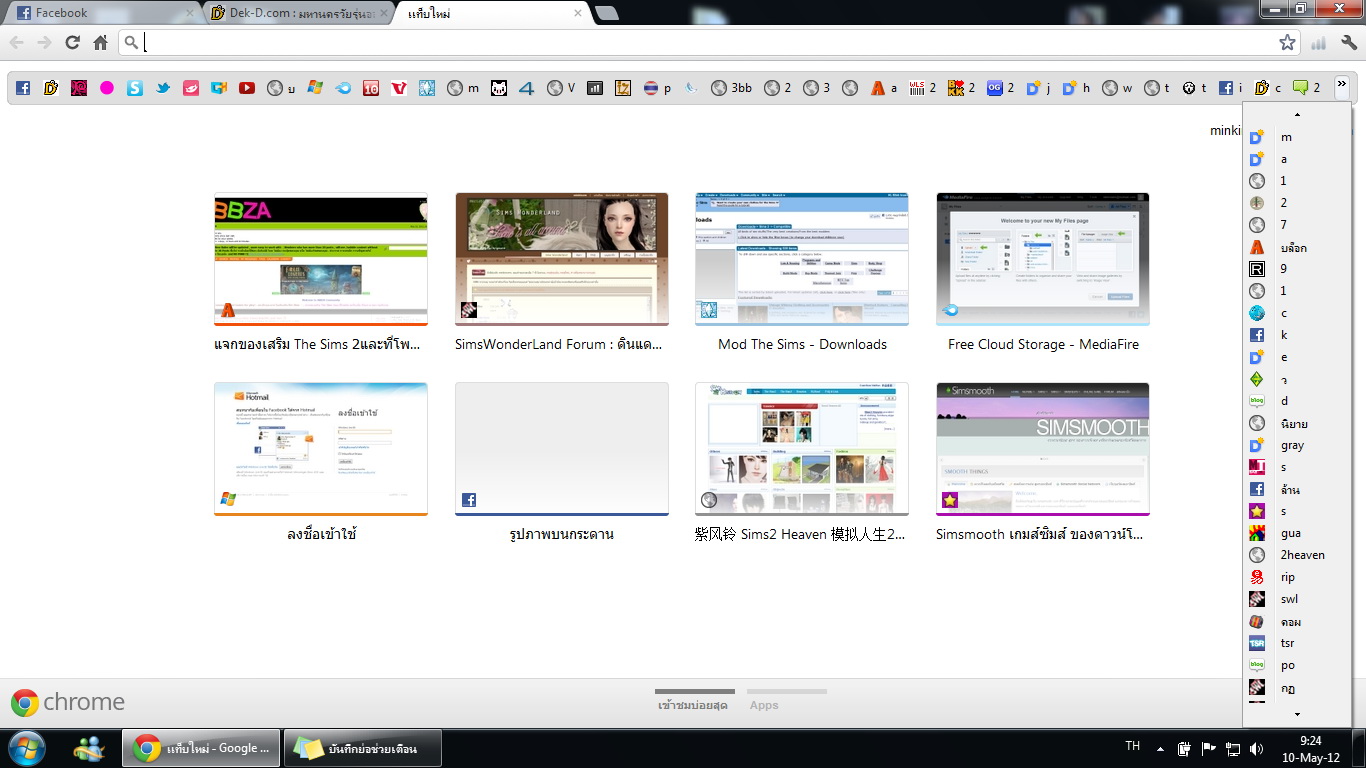Choose the 2heaven bookmark in overflow list
1366x768 pixels.
click(x=1296, y=555)
